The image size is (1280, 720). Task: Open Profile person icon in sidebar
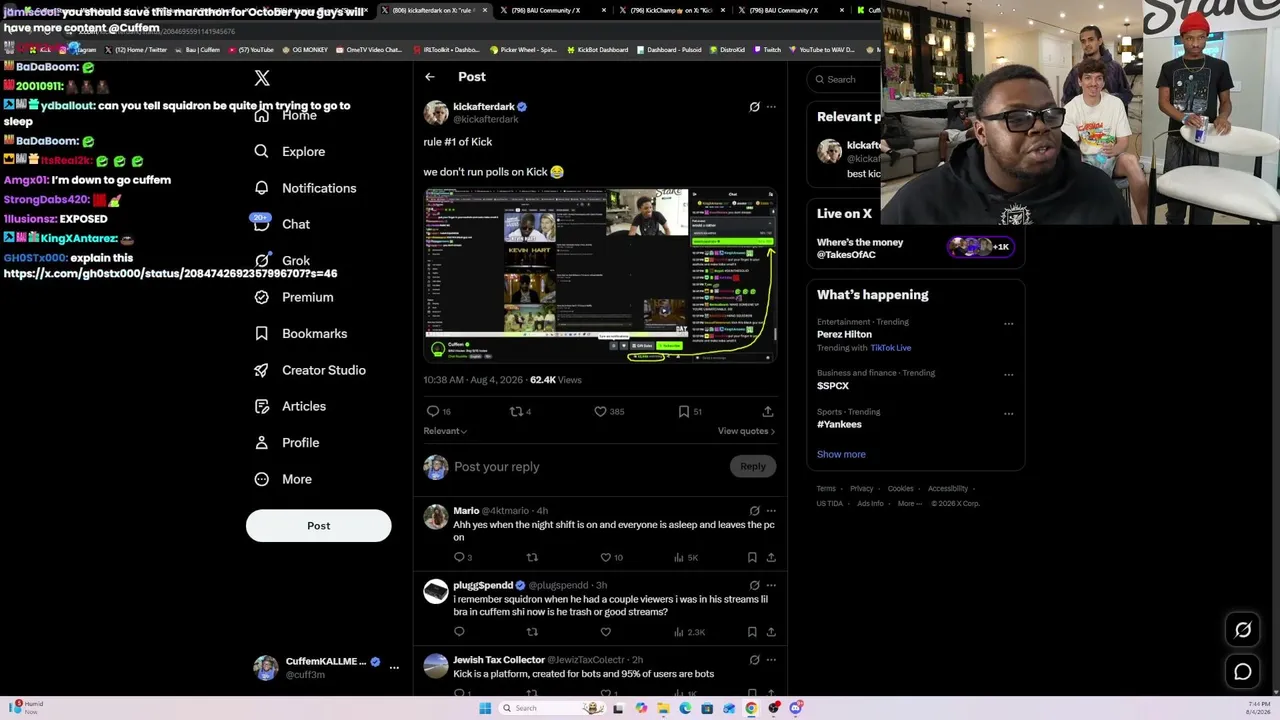point(262,443)
